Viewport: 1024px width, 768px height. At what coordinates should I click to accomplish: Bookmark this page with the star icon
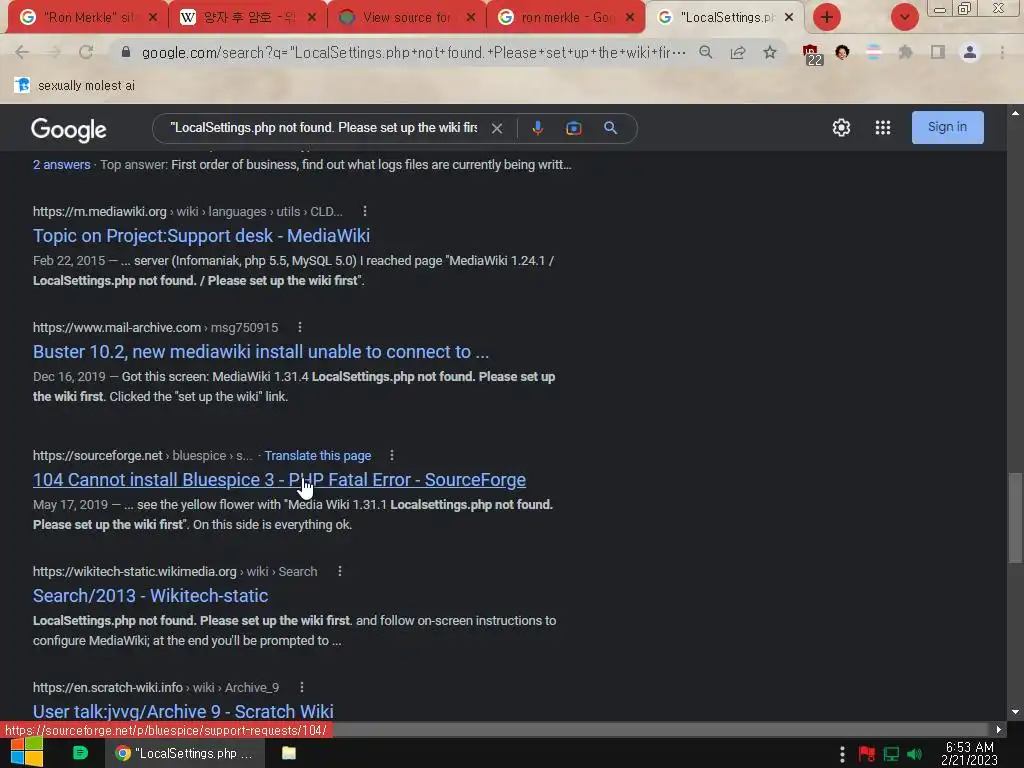pyautogui.click(x=770, y=52)
